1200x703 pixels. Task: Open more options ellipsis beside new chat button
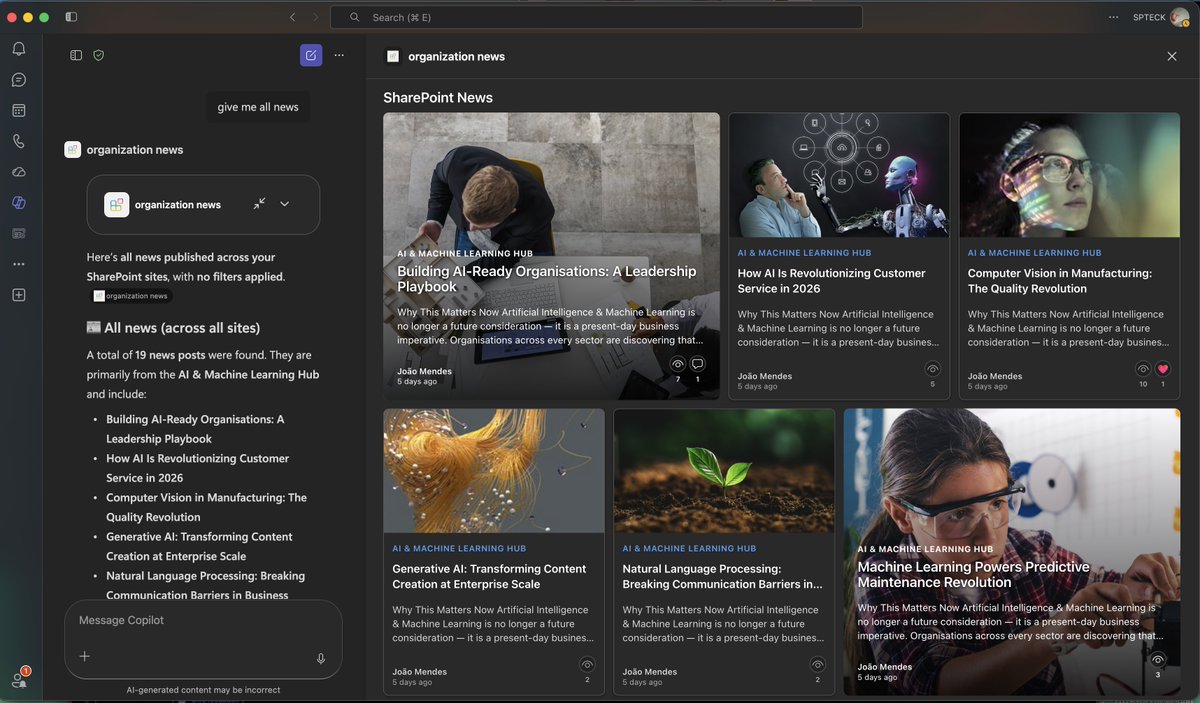tap(339, 55)
